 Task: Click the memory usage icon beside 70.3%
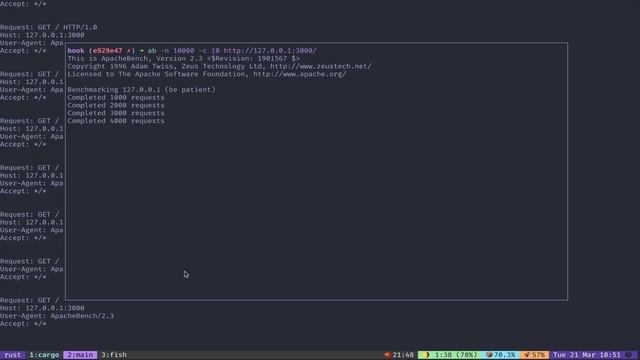tap(489, 355)
